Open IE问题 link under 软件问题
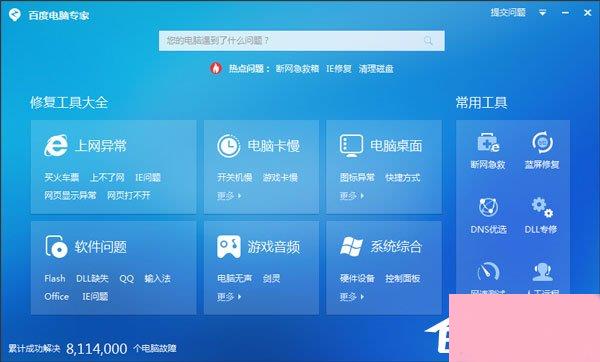The image size is (600, 362). pyautogui.click(x=95, y=297)
